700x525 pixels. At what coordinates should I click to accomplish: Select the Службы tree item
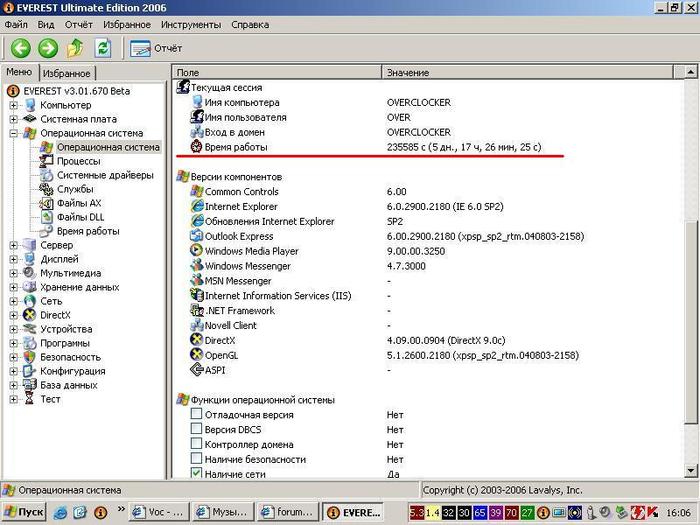click(x=75, y=189)
